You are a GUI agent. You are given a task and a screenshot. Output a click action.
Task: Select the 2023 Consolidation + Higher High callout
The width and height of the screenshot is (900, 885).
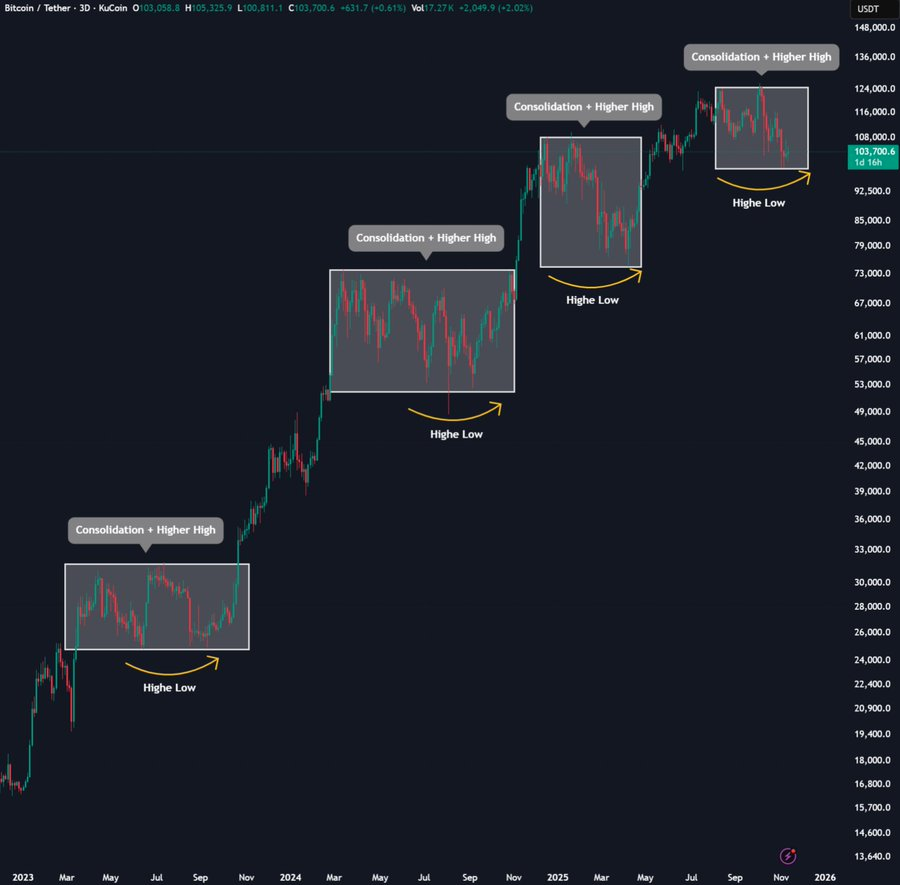145,530
